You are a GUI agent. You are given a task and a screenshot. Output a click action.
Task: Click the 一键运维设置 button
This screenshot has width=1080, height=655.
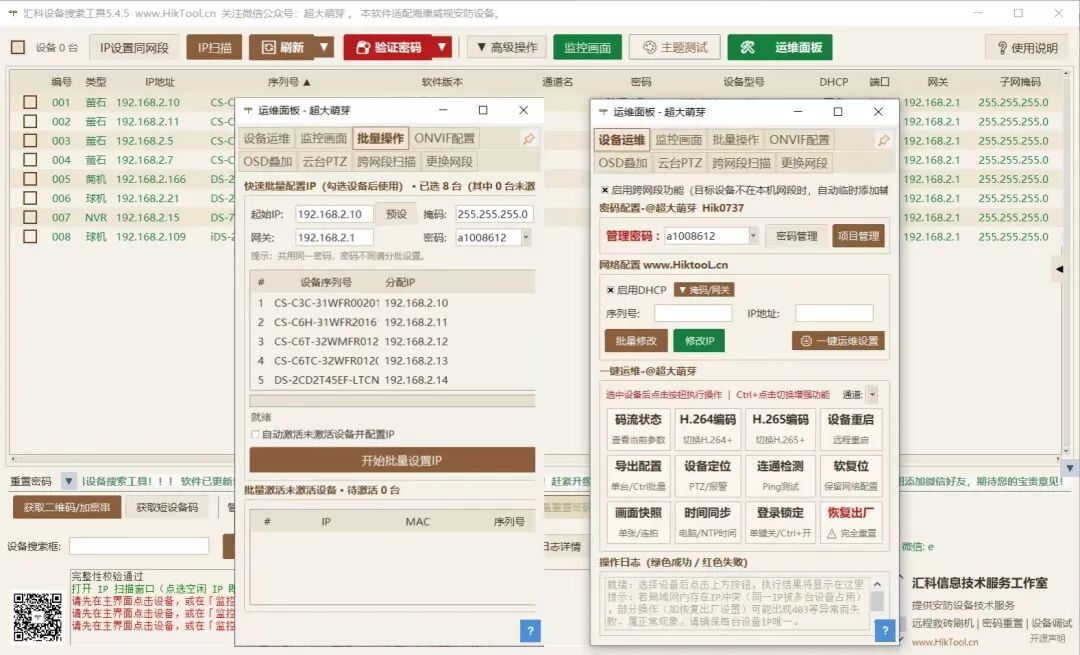point(838,341)
